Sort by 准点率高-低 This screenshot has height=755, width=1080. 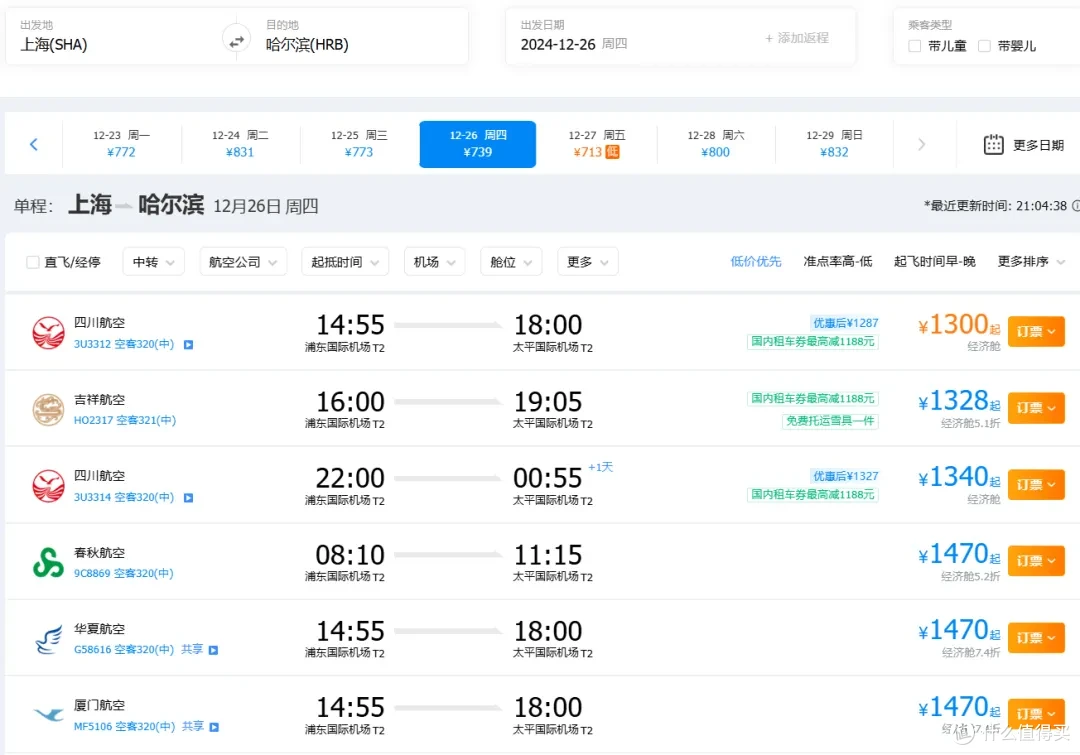[x=838, y=262]
